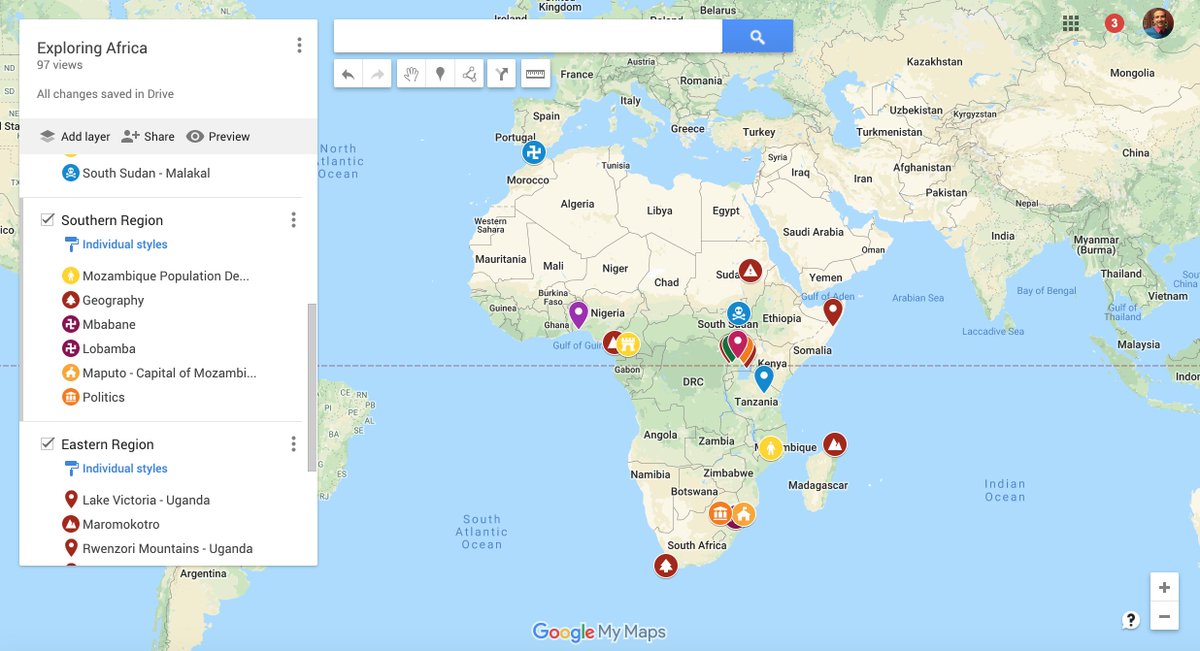This screenshot has height=651, width=1200.
Task: Toggle Preview mode for the map
Action: [x=218, y=136]
